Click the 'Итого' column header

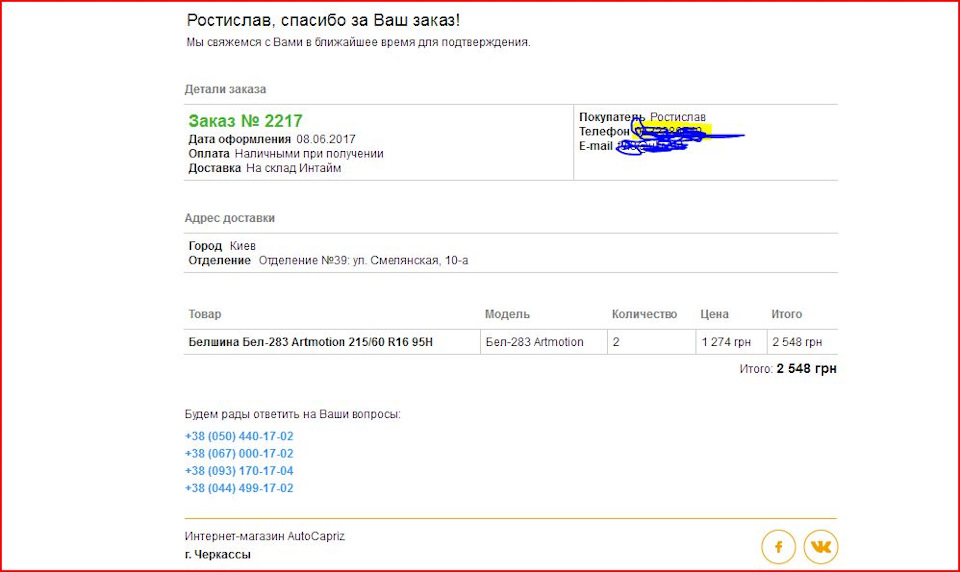(786, 314)
